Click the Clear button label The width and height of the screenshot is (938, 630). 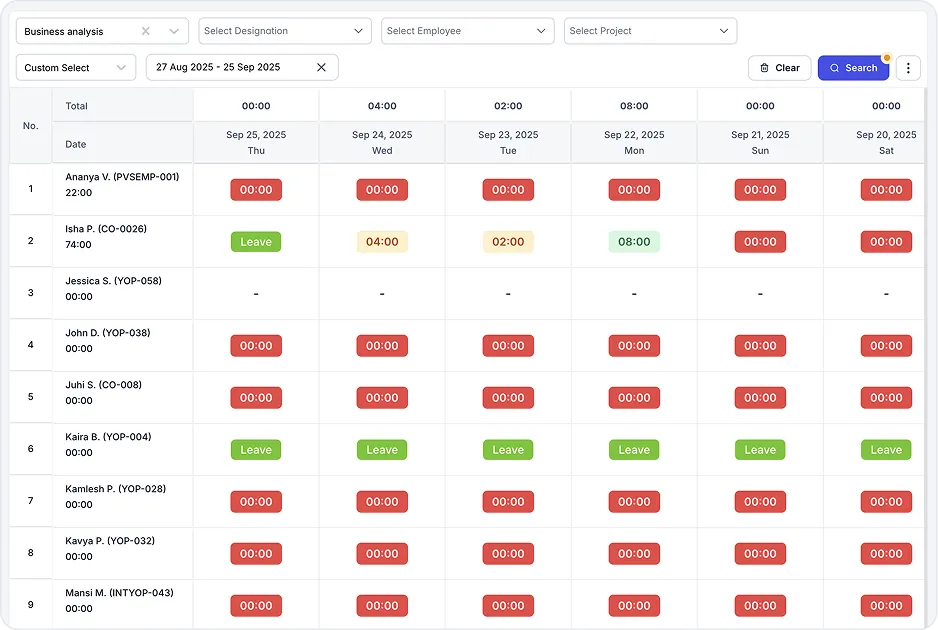787,68
